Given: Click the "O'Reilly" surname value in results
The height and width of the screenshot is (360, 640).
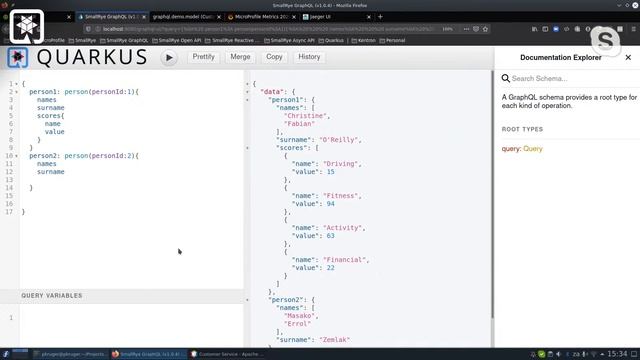Looking at the screenshot, I should [x=338, y=140].
